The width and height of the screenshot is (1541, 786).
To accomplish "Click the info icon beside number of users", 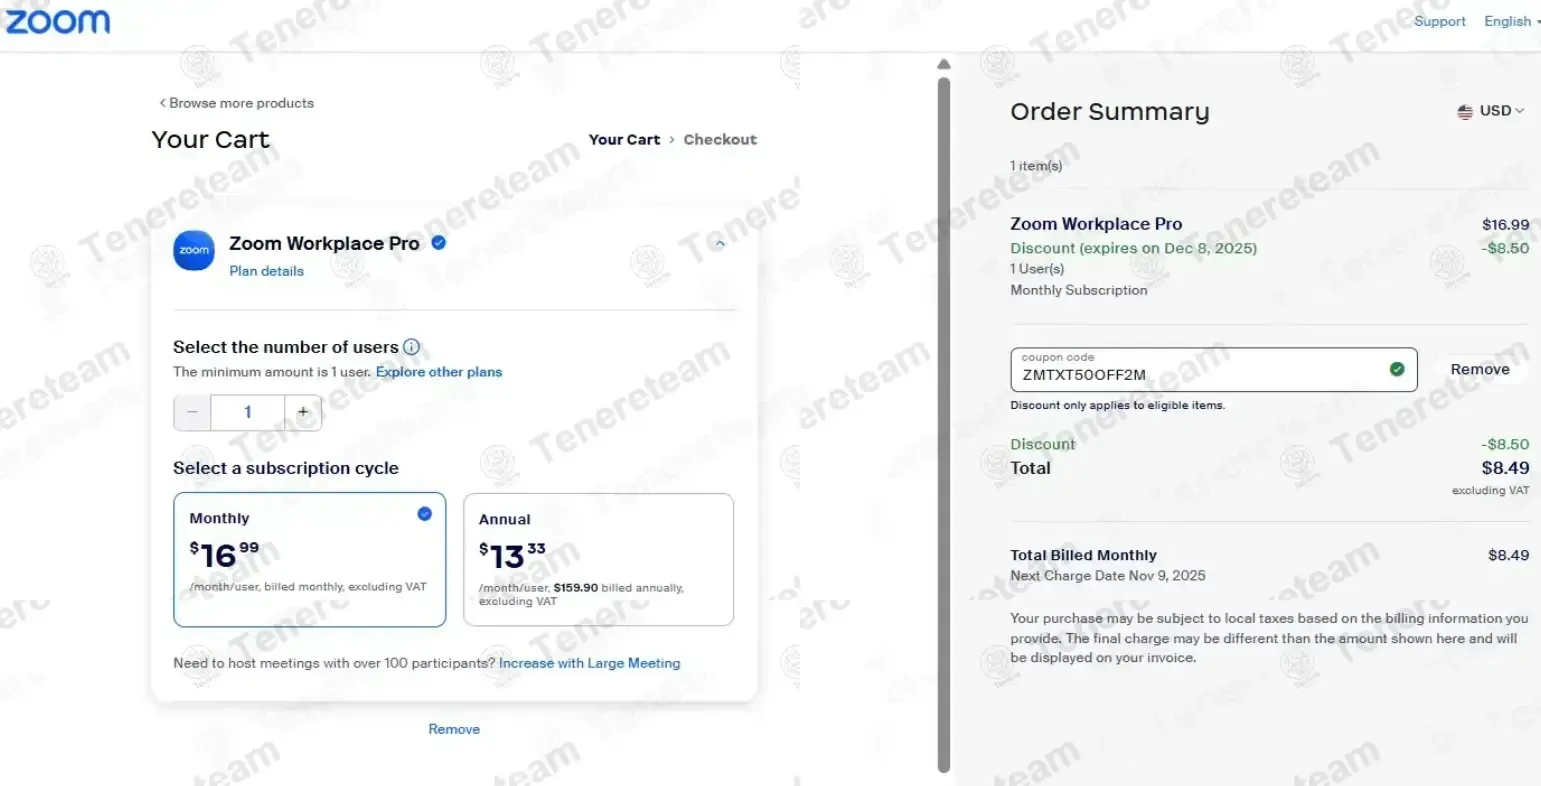I will pos(411,347).
